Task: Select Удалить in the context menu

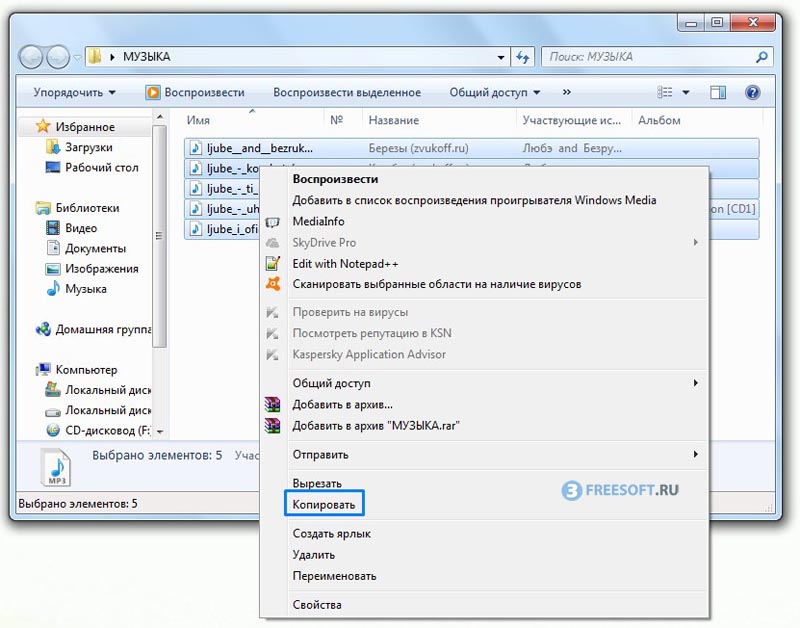Action: pyautogui.click(x=313, y=555)
